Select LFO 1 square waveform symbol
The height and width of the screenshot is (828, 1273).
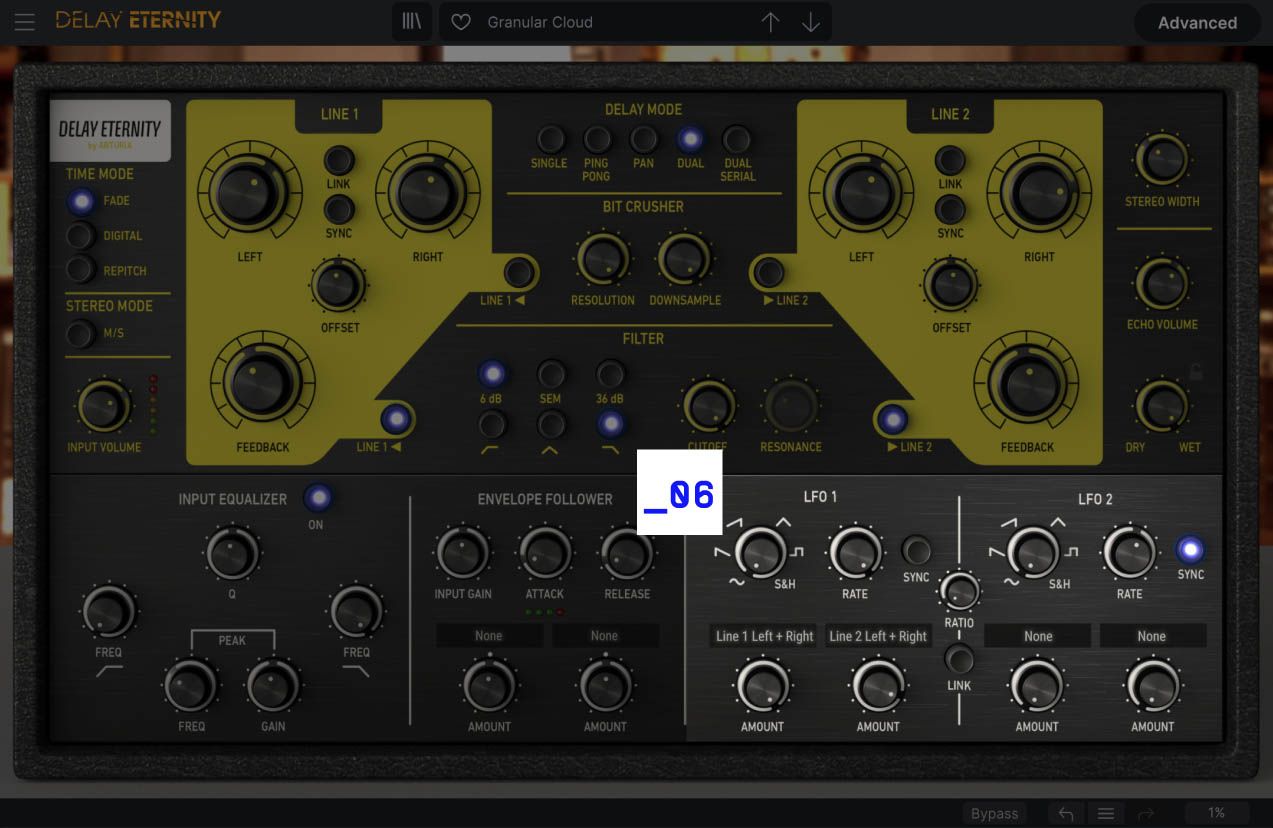[x=798, y=552]
